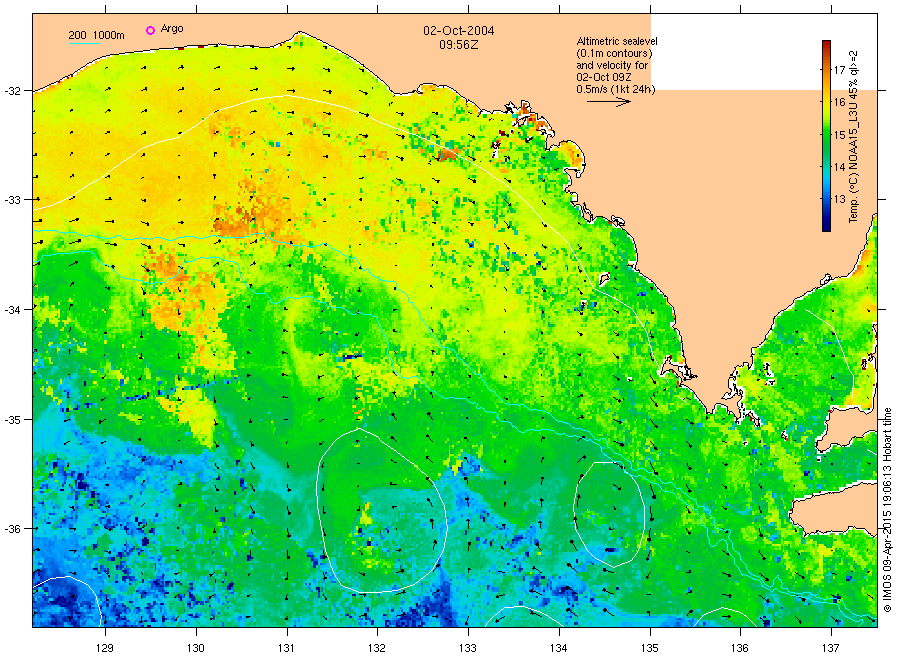Click the latitude label -36
Screen dimensions: 900x660
pos(13,529)
